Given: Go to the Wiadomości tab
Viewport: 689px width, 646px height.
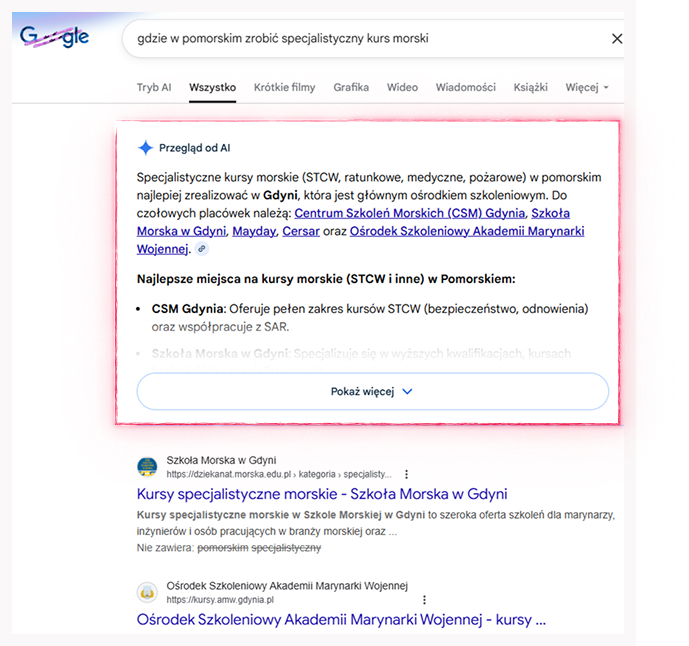Looking at the screenshot, I should click(x=466, y=88).
